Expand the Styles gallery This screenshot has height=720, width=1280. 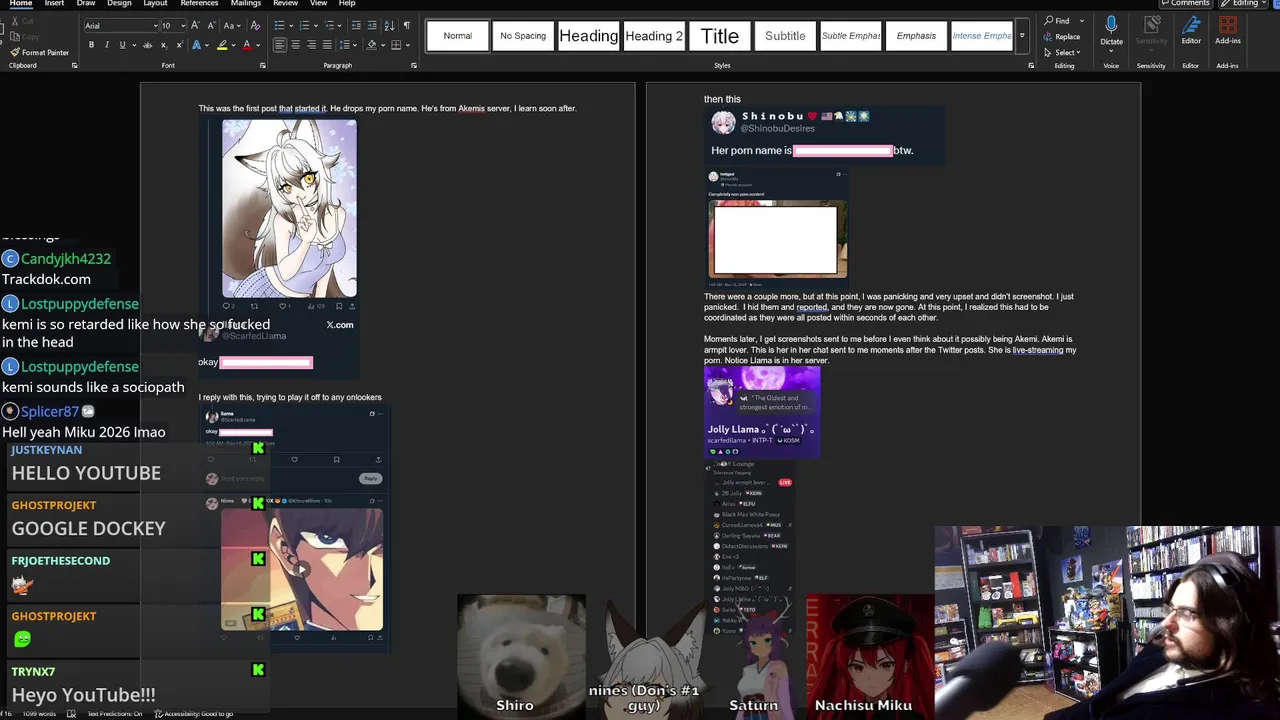(x=1022, y=36)
